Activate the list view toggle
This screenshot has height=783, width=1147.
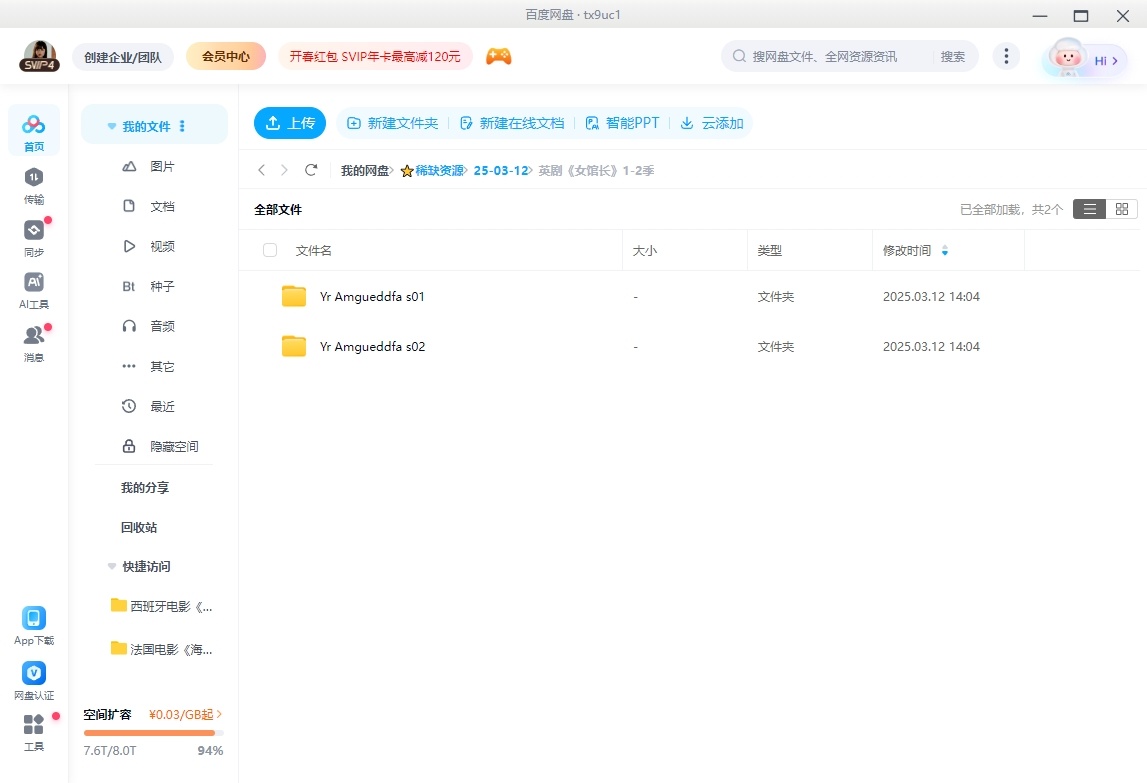(1089, 209)
